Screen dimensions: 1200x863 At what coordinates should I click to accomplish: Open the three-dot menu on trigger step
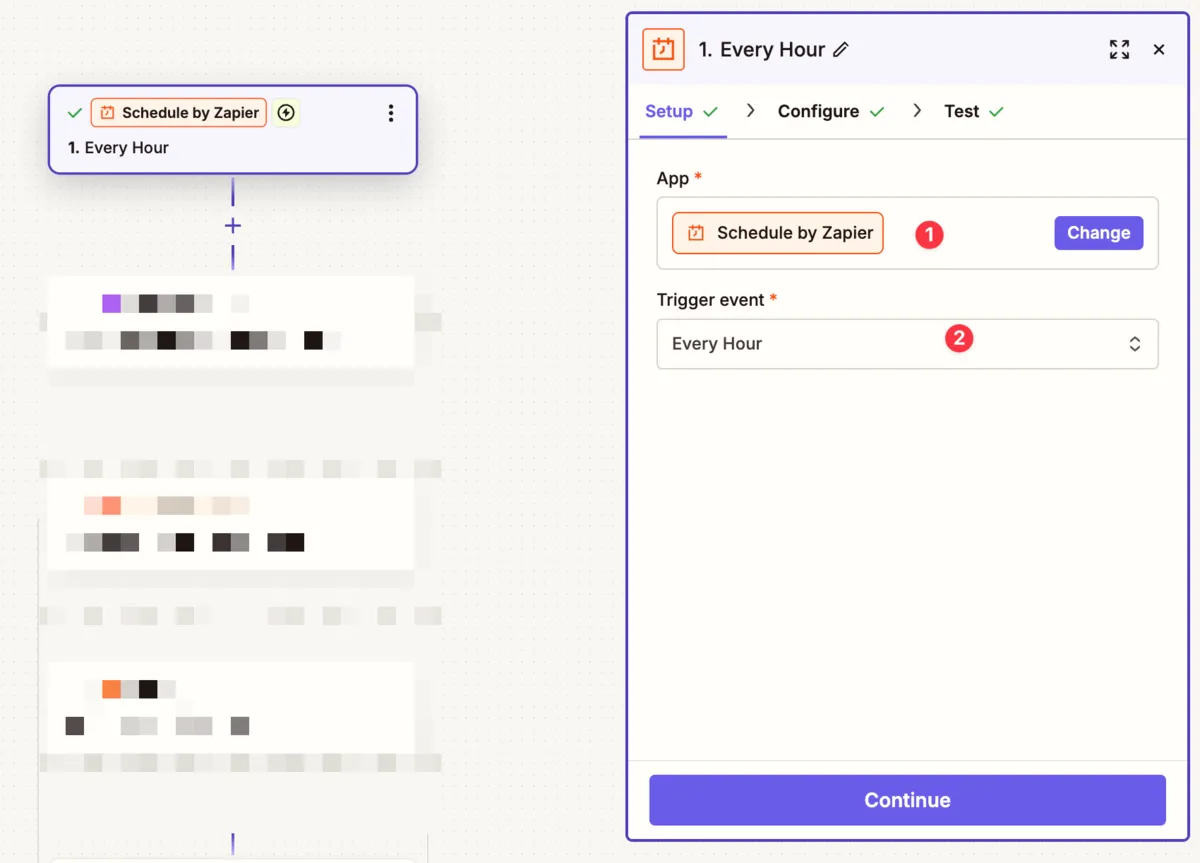(391, 114)
